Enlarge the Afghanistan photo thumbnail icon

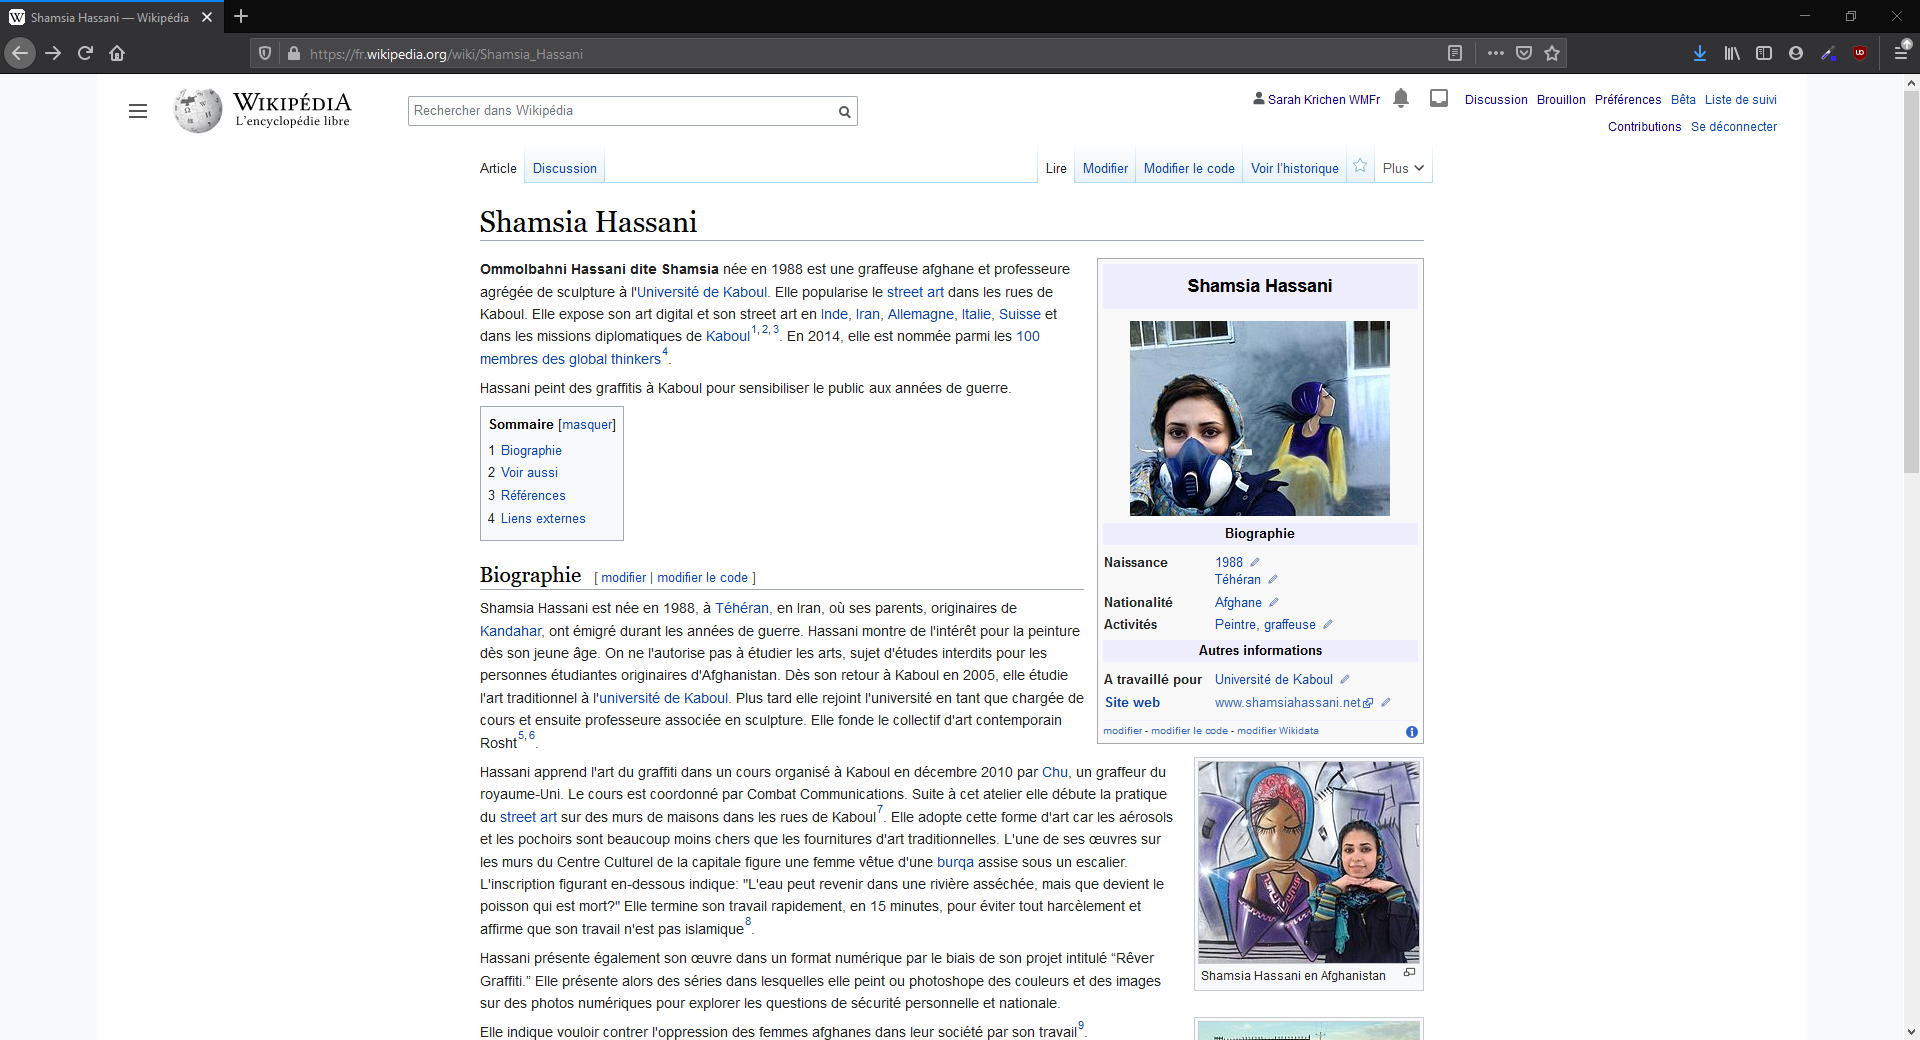(1409, 972)
